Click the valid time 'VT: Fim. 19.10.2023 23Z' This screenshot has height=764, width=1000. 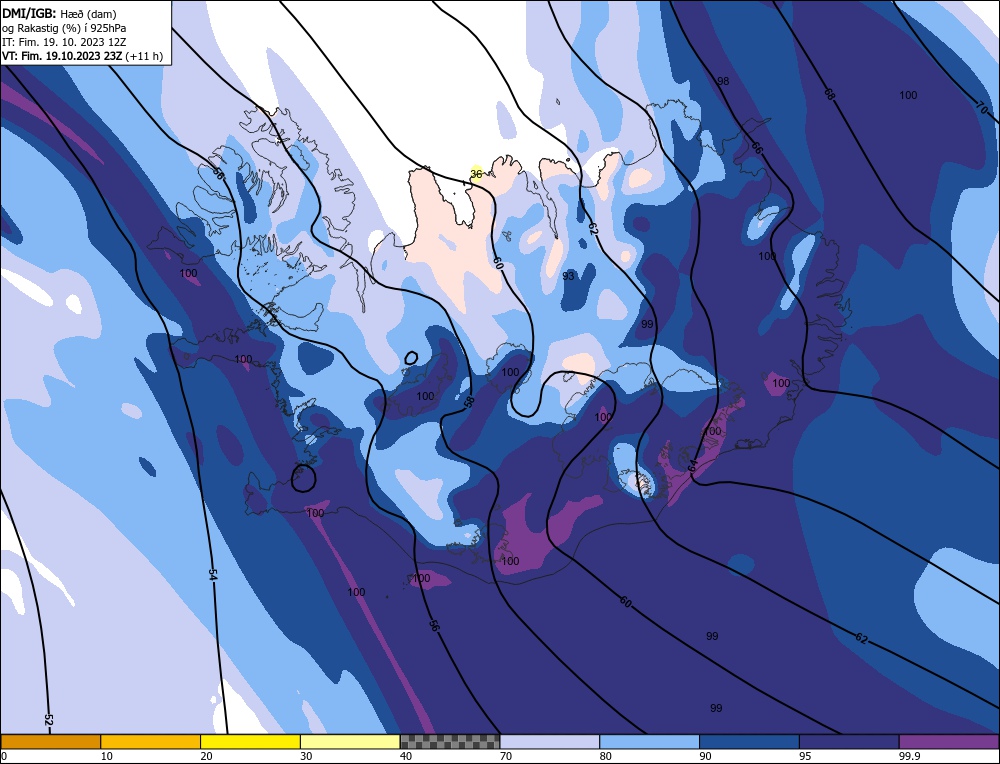pyautogui.click(x=62, y=56)
